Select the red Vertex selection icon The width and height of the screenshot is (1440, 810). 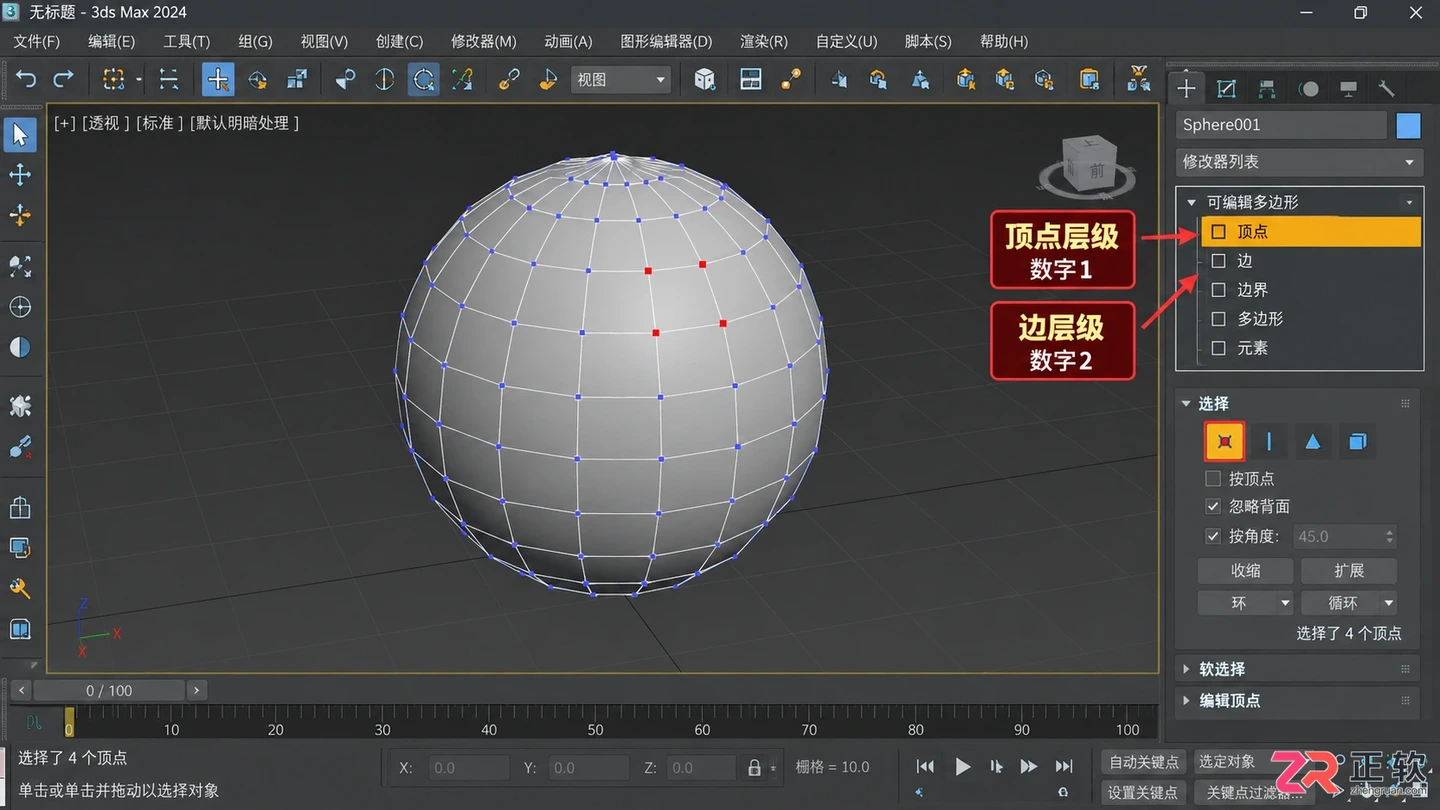click(1224, 441)
